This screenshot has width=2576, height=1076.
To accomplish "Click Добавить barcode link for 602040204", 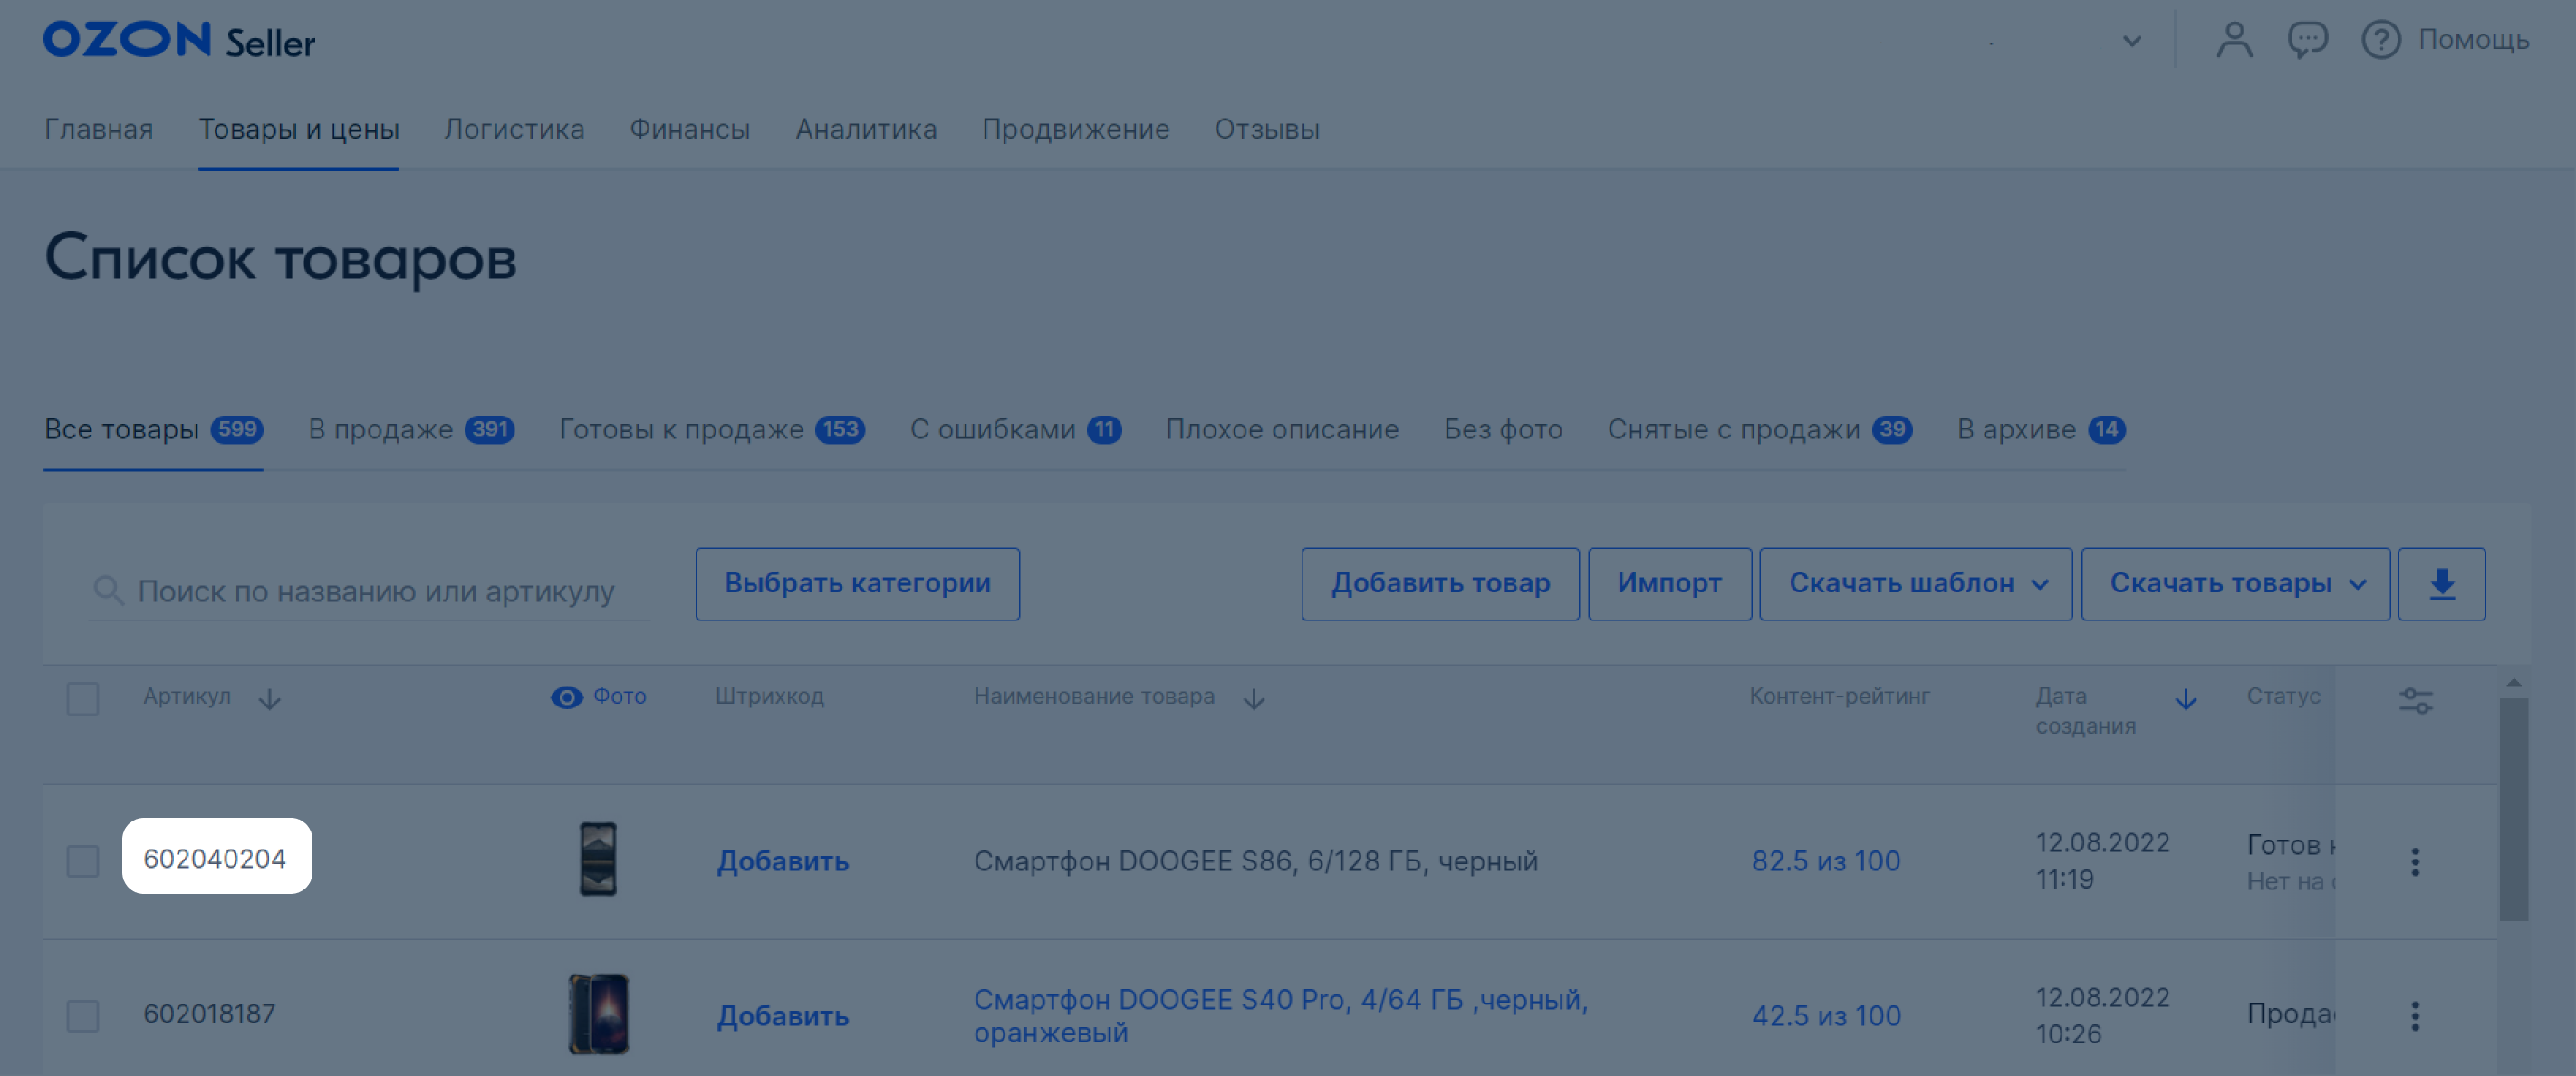I will coord(782,861).
